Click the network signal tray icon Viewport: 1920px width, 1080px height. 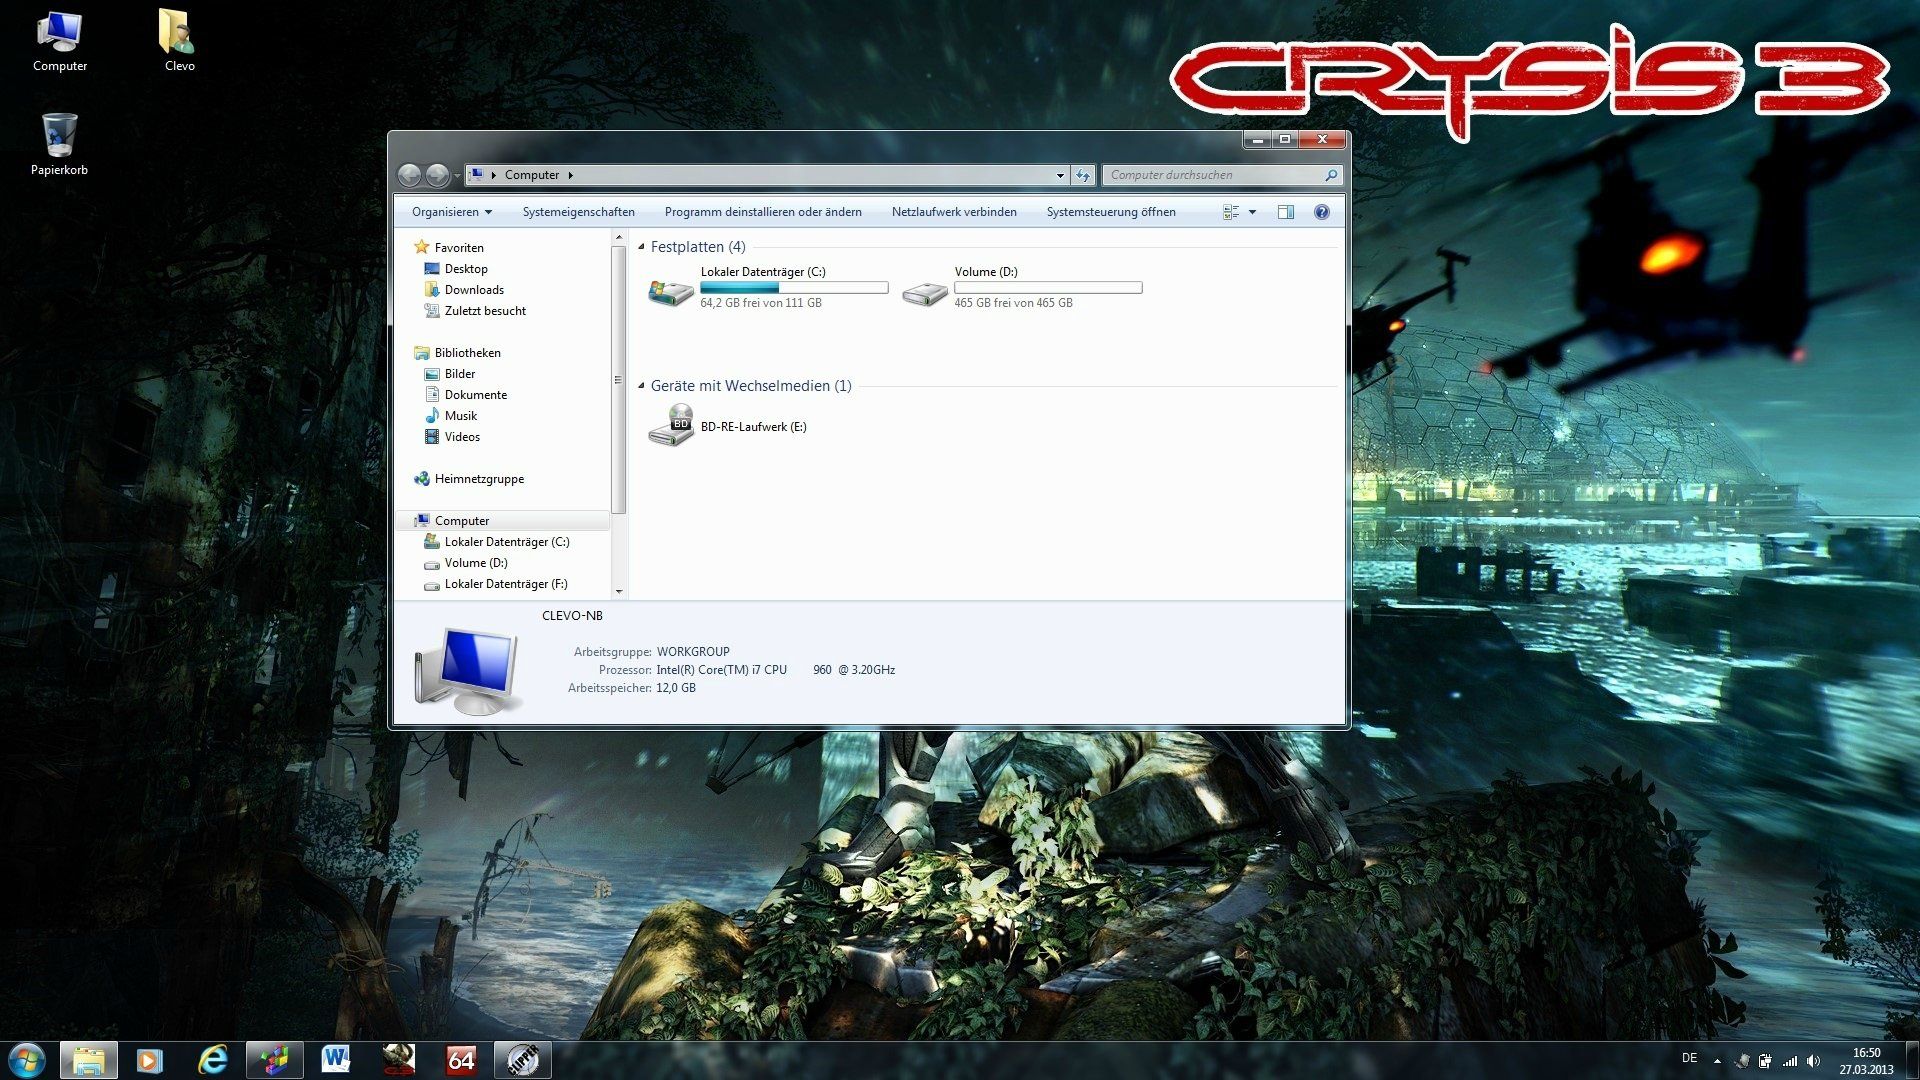(x=1790, y=1061)
